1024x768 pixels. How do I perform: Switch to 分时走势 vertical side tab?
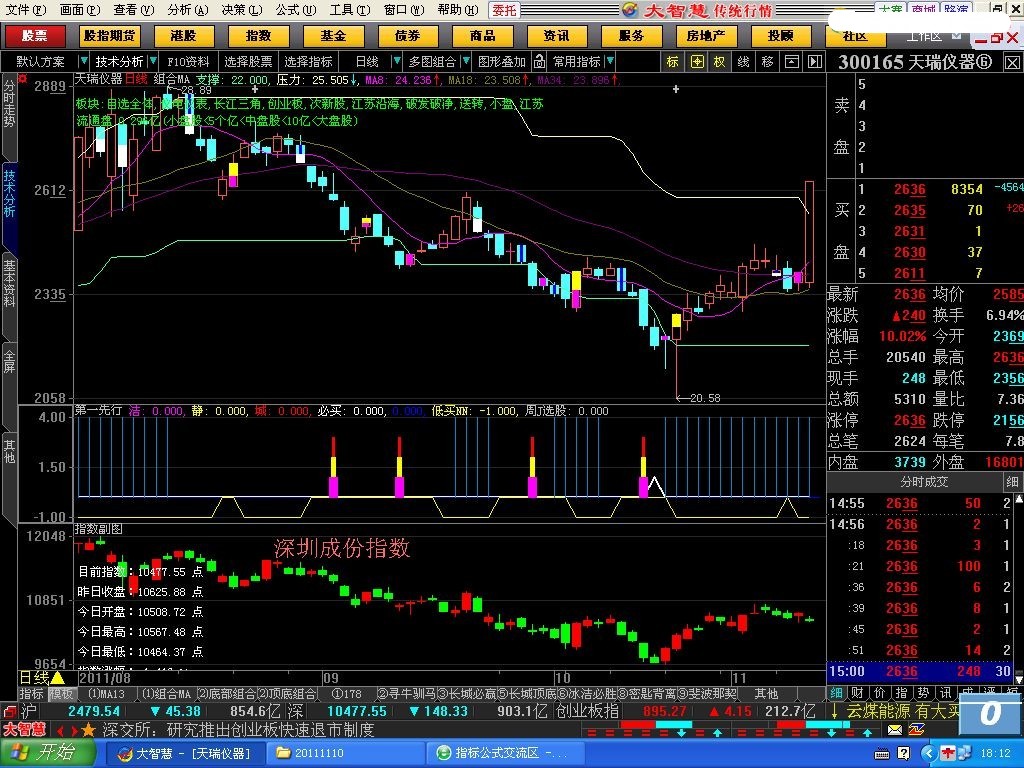pos(8,103)
